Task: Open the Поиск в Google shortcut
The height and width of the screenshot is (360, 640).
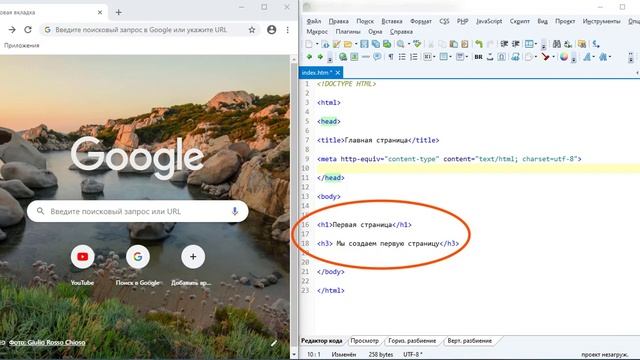Action: 138,257
